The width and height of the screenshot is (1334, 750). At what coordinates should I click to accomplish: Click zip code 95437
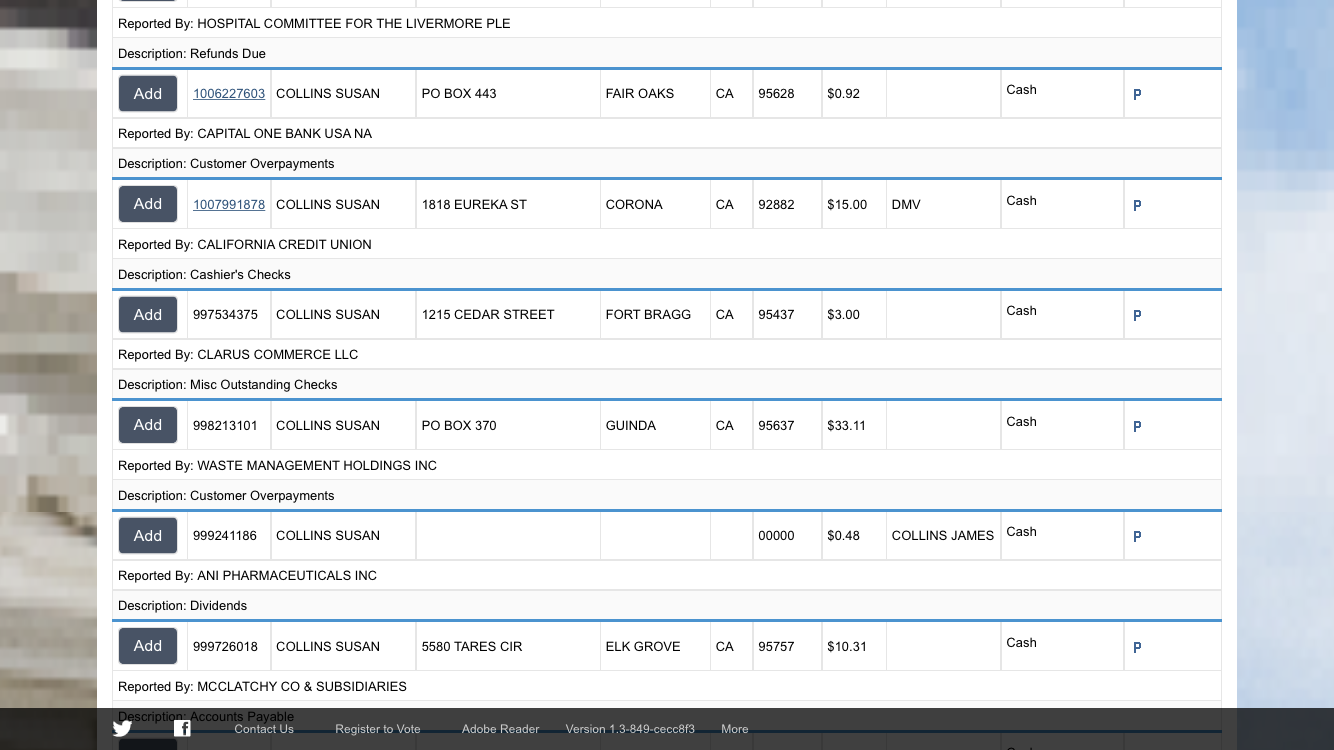point(776,315)
